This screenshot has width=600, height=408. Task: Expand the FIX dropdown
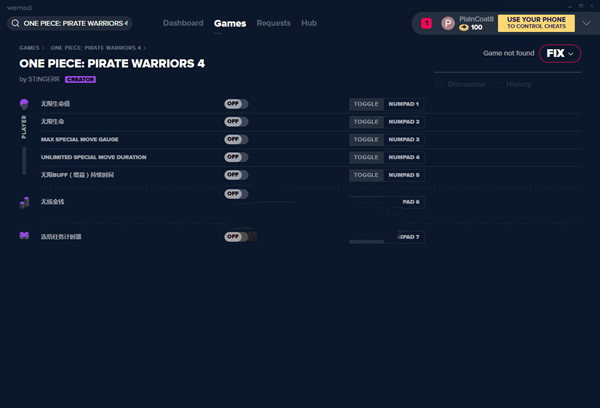click(560, 54)
